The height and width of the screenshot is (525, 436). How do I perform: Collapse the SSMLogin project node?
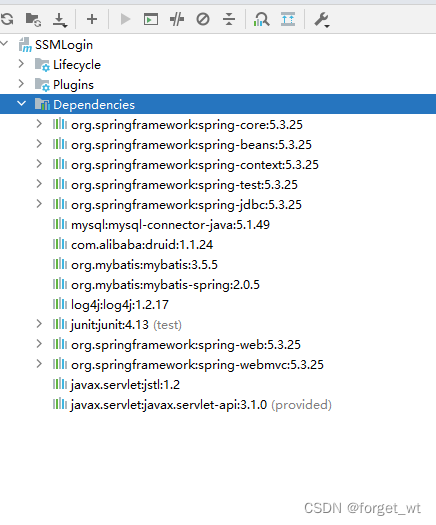coord(5,44)
